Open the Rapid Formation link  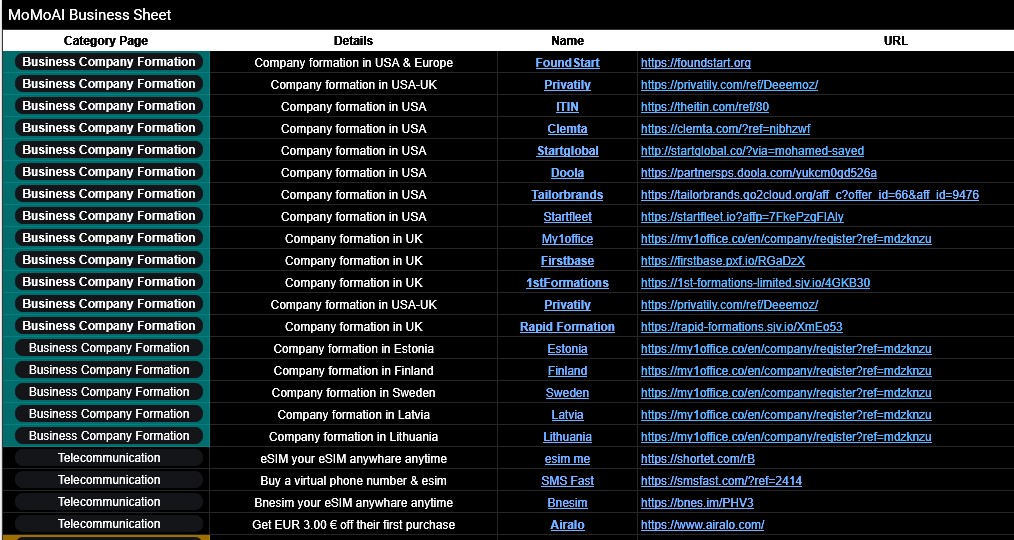(567, 327)
